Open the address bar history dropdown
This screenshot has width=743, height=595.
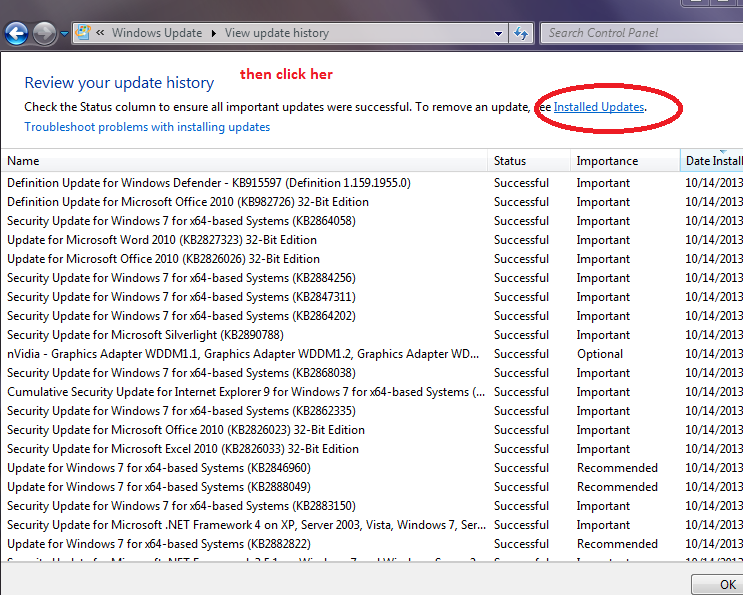[x=498, y=34]
